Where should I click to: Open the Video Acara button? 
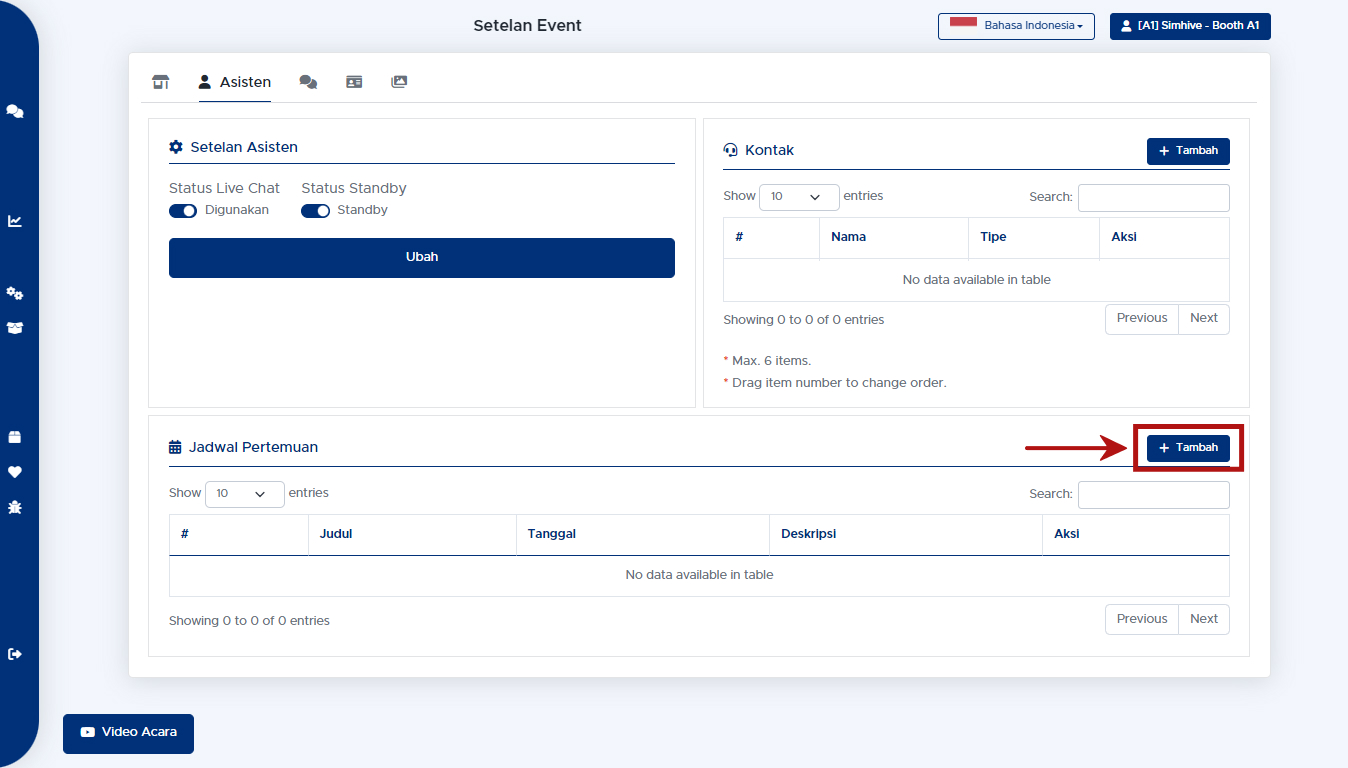pyautogui.click(x=128, y=733)
